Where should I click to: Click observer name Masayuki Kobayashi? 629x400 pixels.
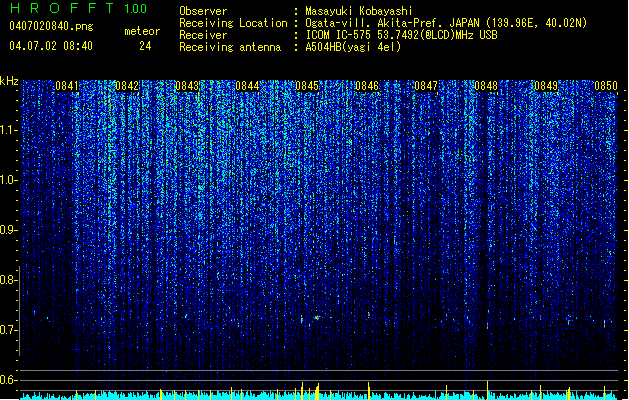tap(359, 11)
